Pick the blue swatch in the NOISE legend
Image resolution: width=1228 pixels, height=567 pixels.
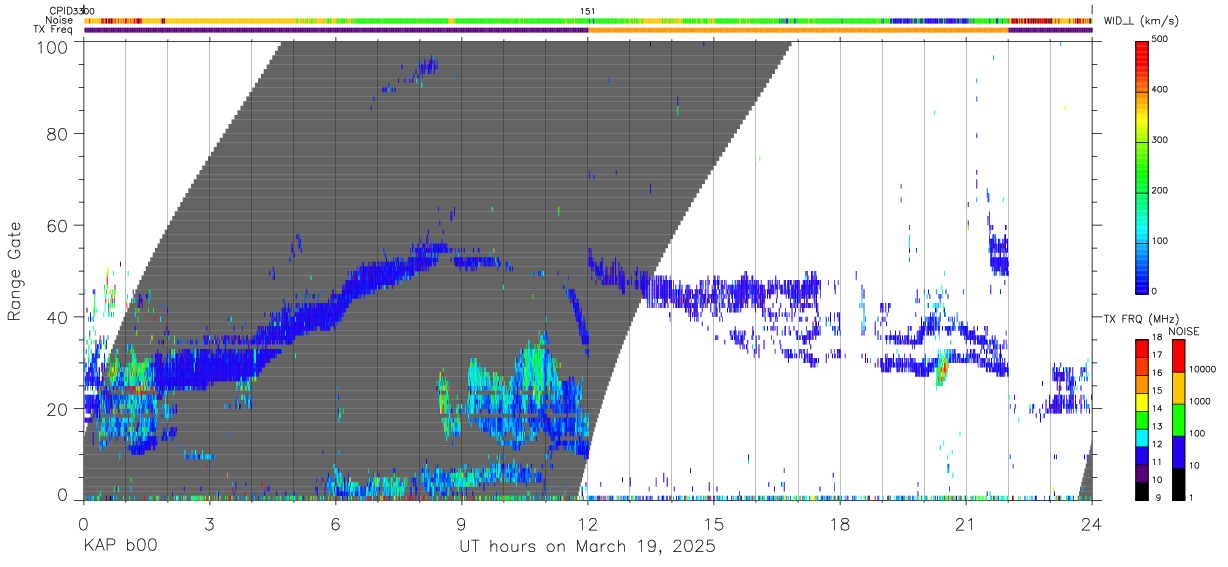1178,451
